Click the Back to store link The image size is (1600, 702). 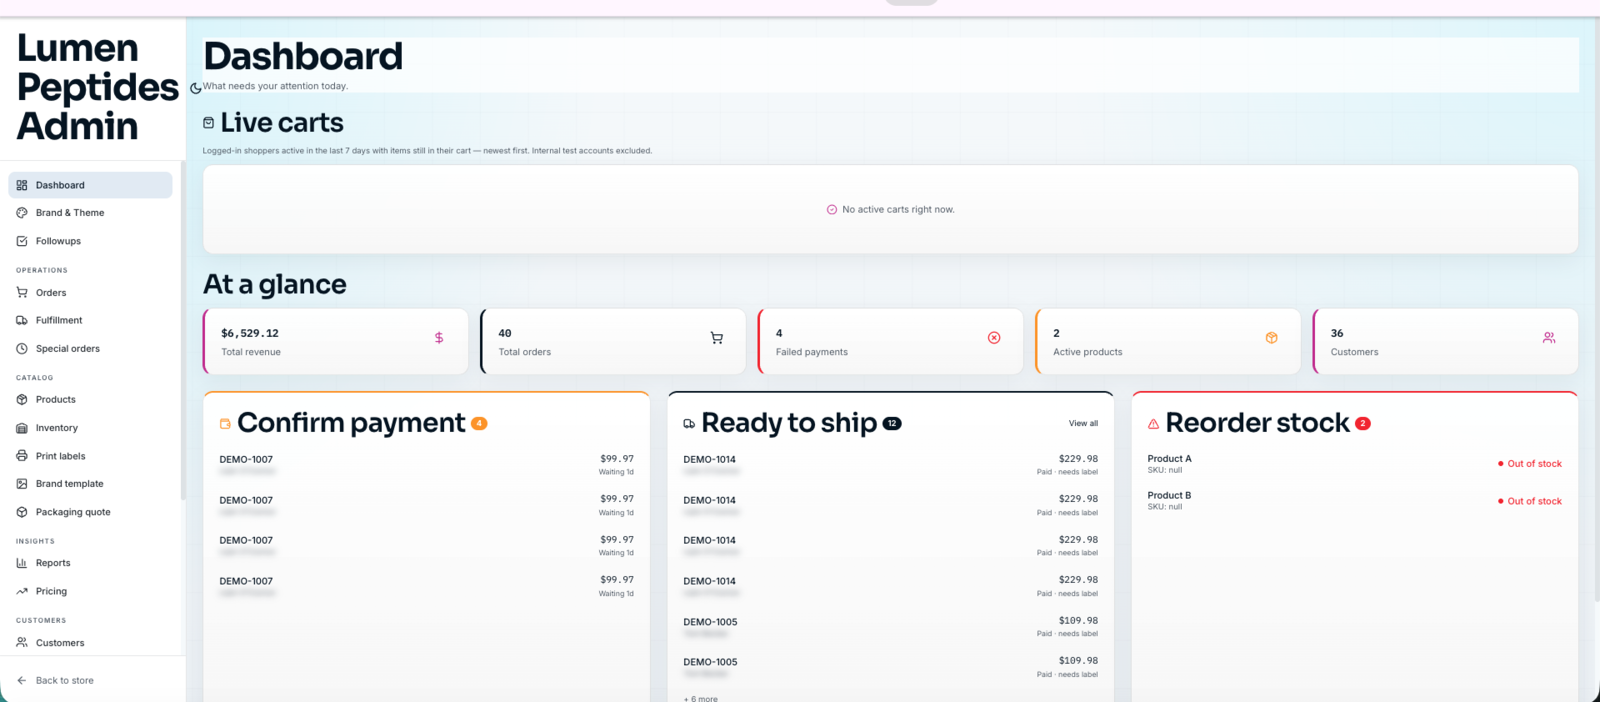click(x=65, y=681)
